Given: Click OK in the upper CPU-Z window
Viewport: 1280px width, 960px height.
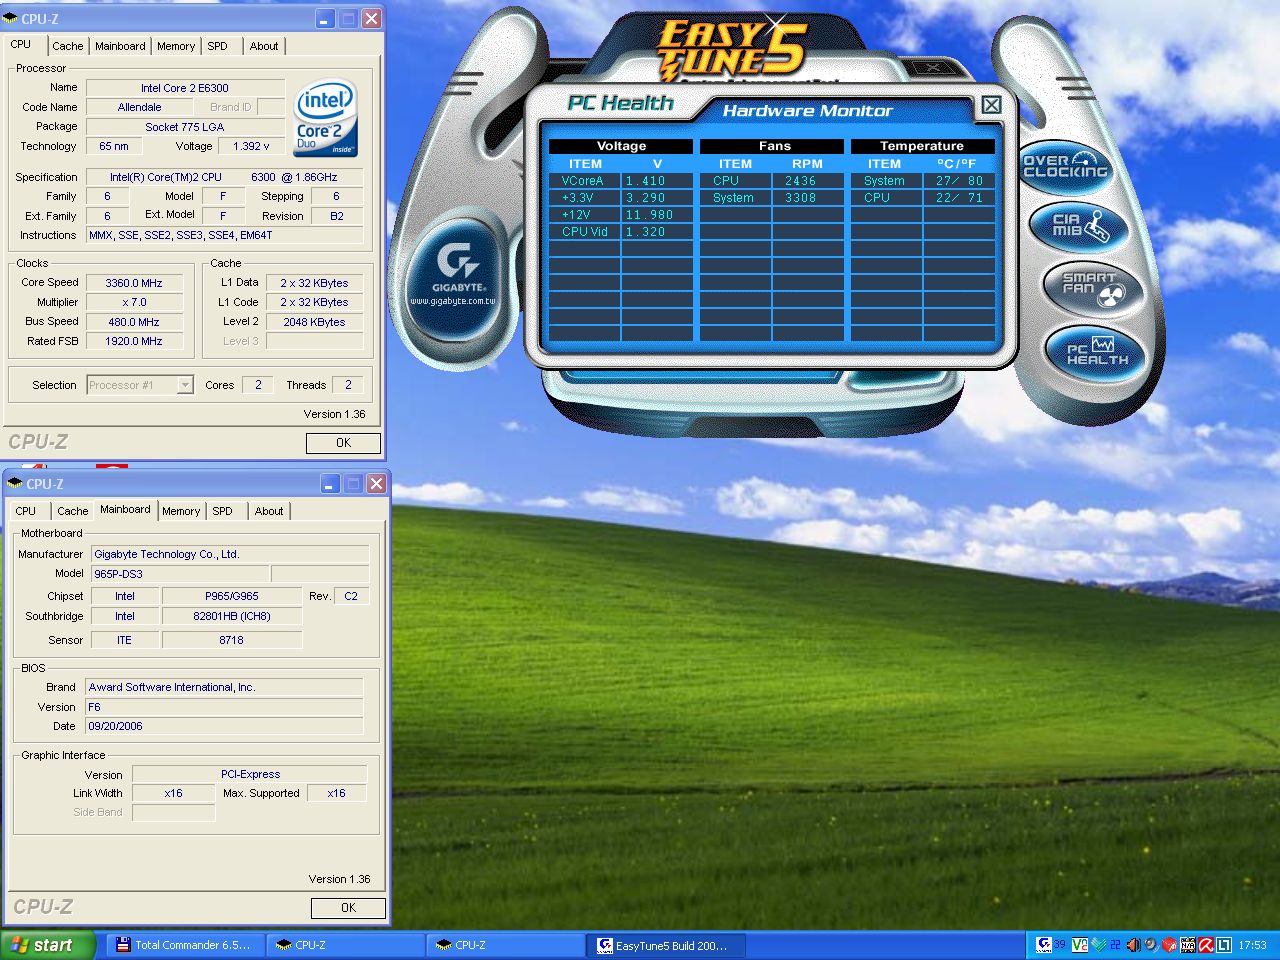Looking at the screenshot, I should pos(343,443).
